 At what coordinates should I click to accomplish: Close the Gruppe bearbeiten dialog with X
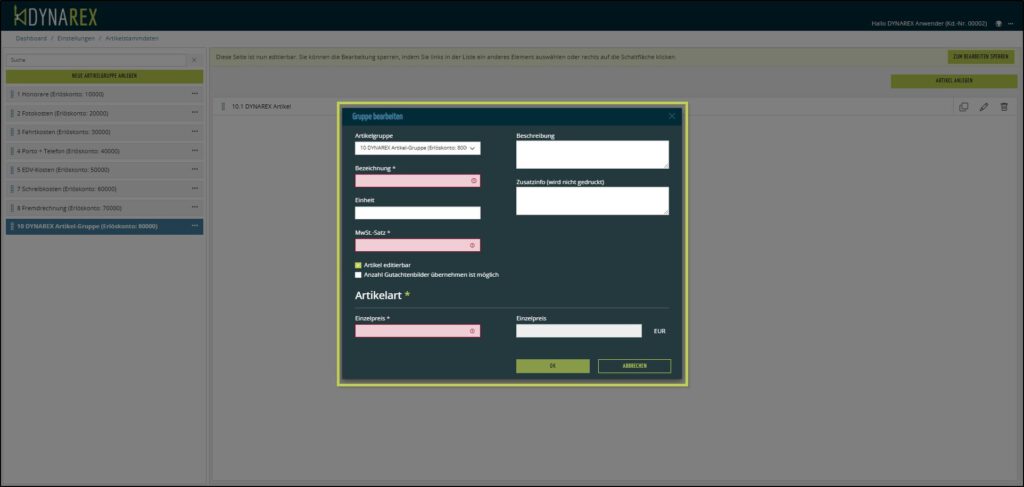click(x=672, y=116)
